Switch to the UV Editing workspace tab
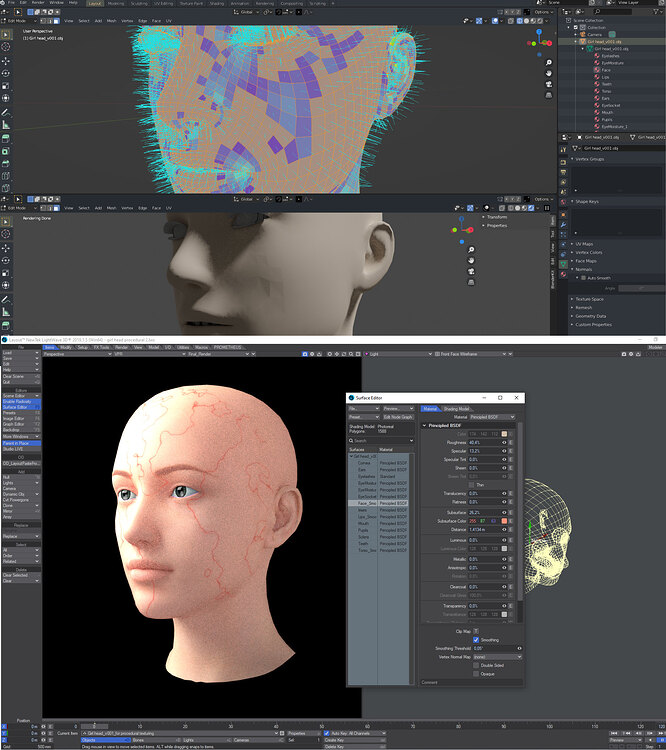 (164, 3)
